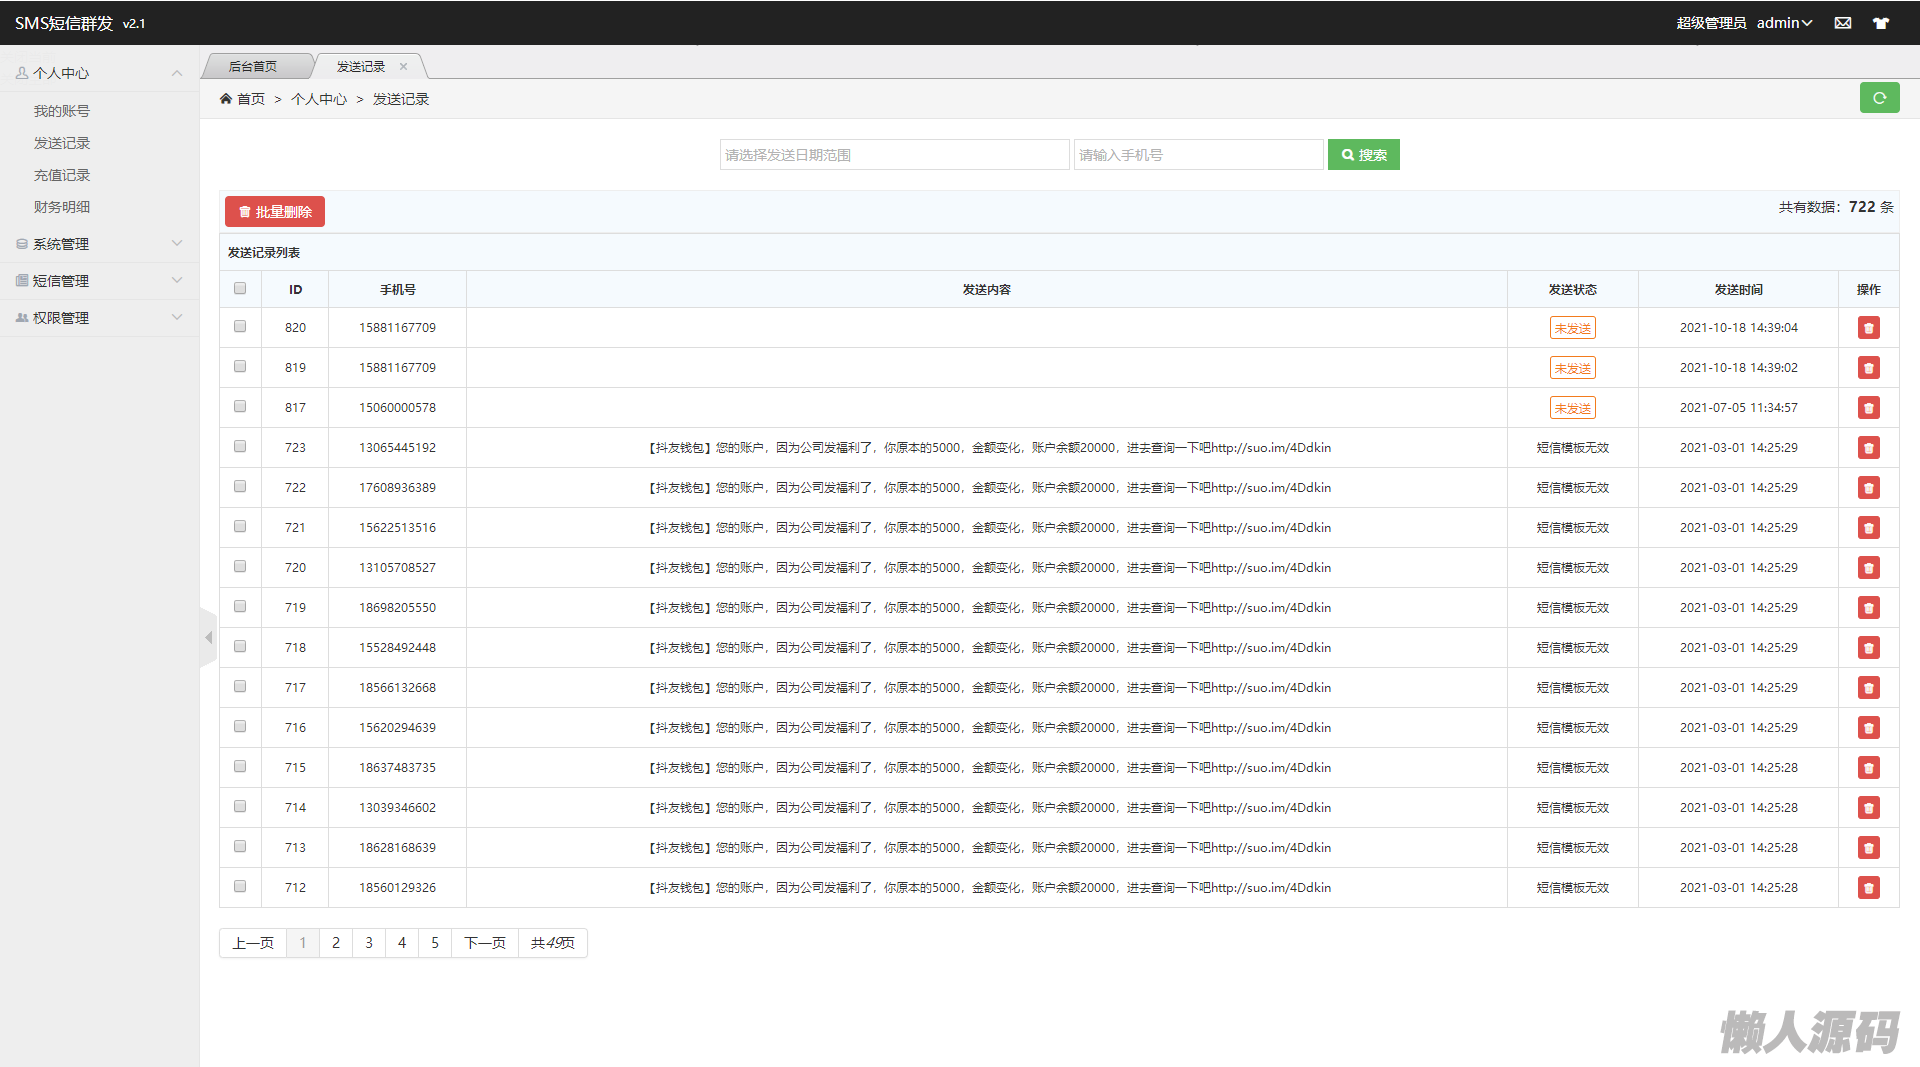Toggle the select-all checkbox in header
This screenshot has width=1920, height=1067.
tap(240, 289)
